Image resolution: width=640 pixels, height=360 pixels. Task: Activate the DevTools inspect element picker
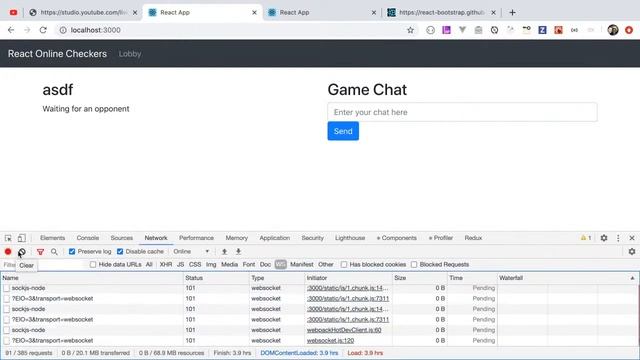8,238
